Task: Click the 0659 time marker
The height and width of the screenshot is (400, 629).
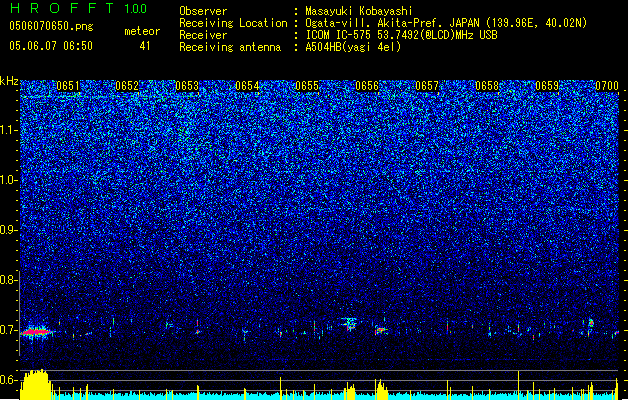Action: (547, 86)
